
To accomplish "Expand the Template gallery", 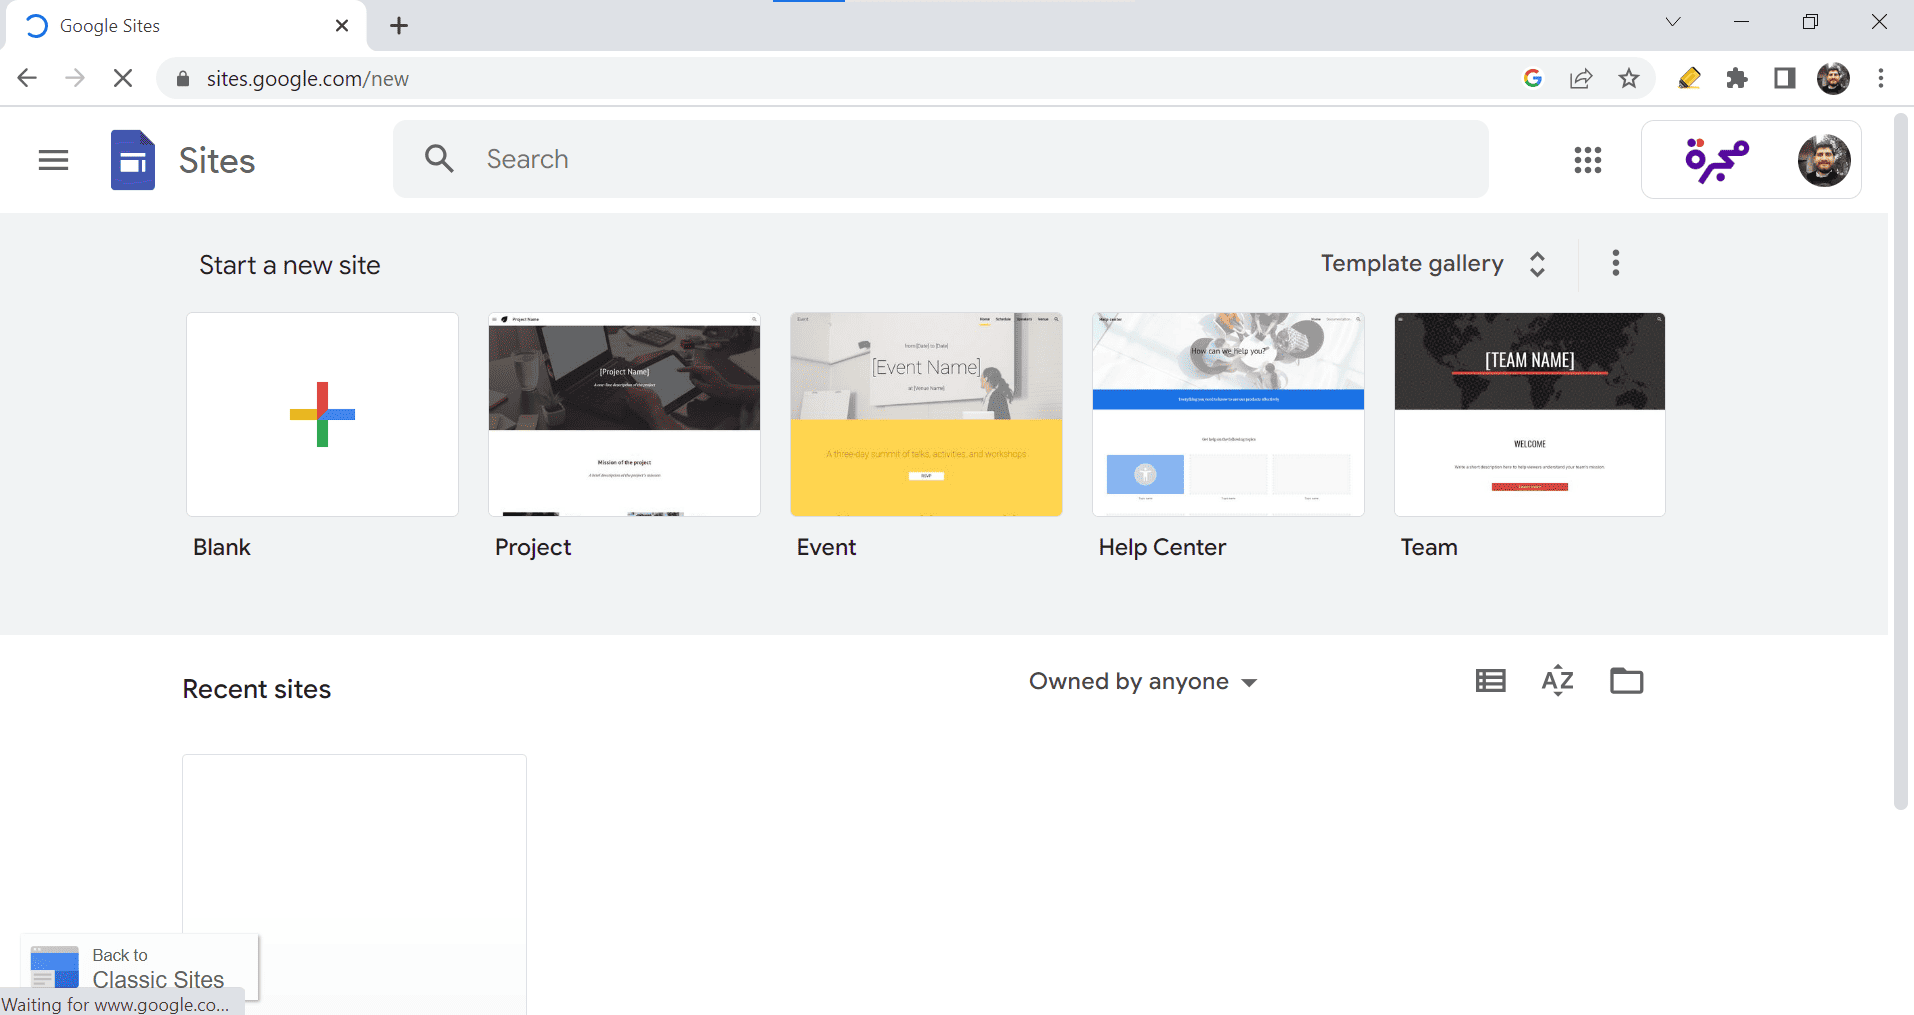I will (x=1432, y=264).
